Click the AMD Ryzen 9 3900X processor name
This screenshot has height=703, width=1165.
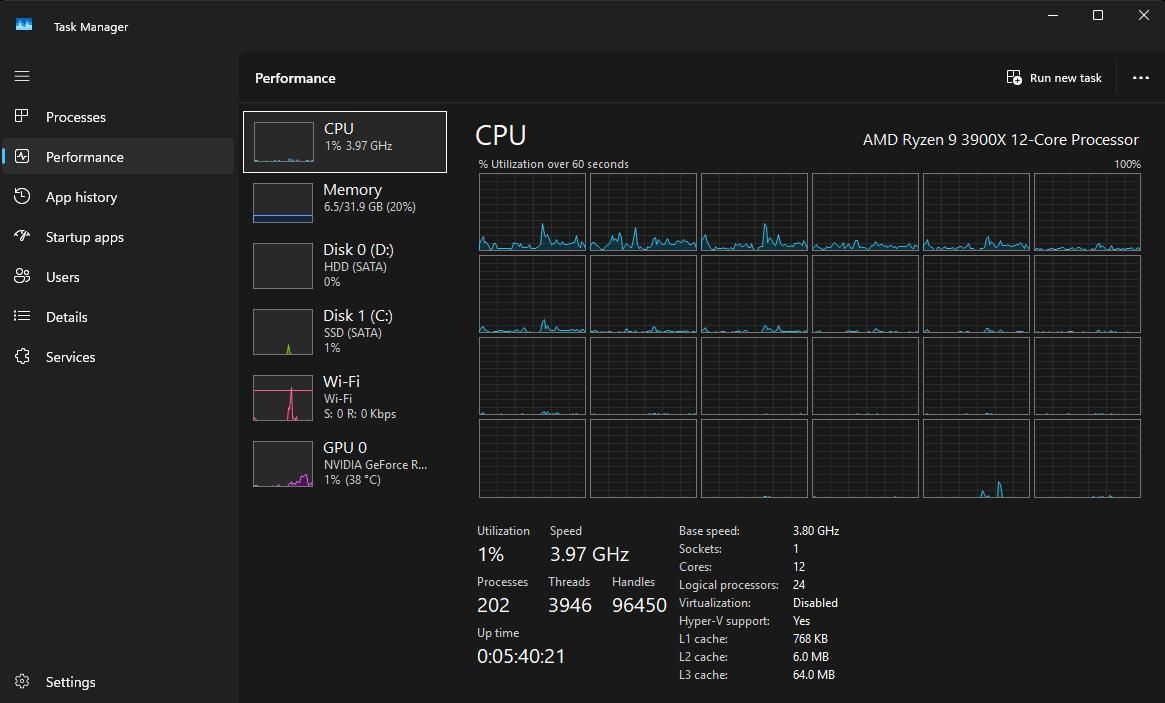click(x=1000, y=140)
